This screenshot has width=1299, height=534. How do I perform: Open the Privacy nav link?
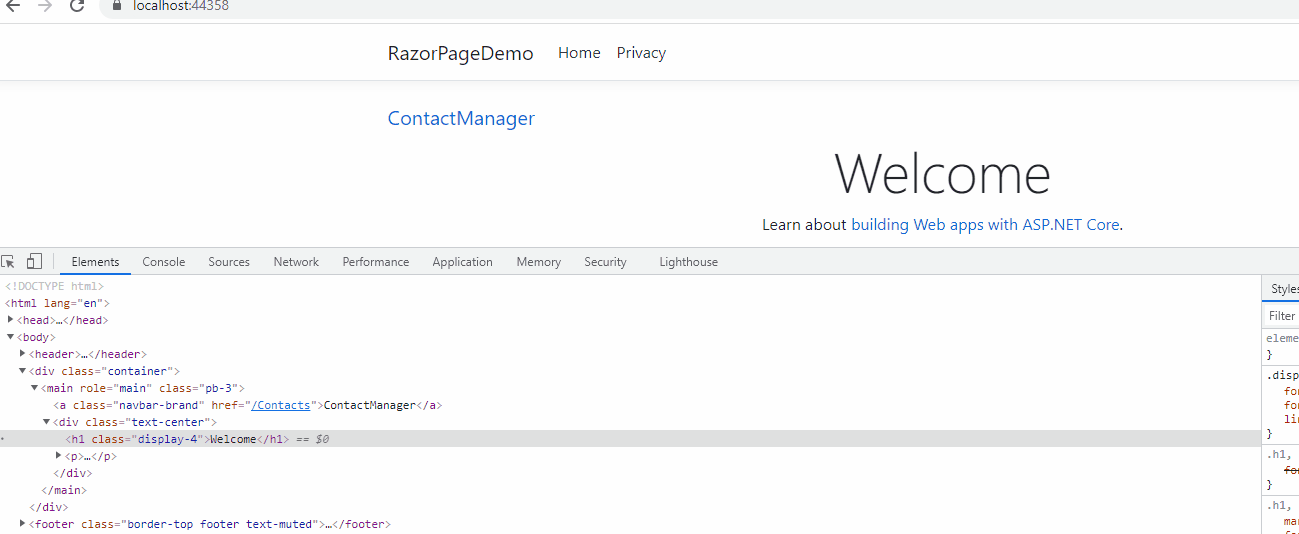point(641,53)
